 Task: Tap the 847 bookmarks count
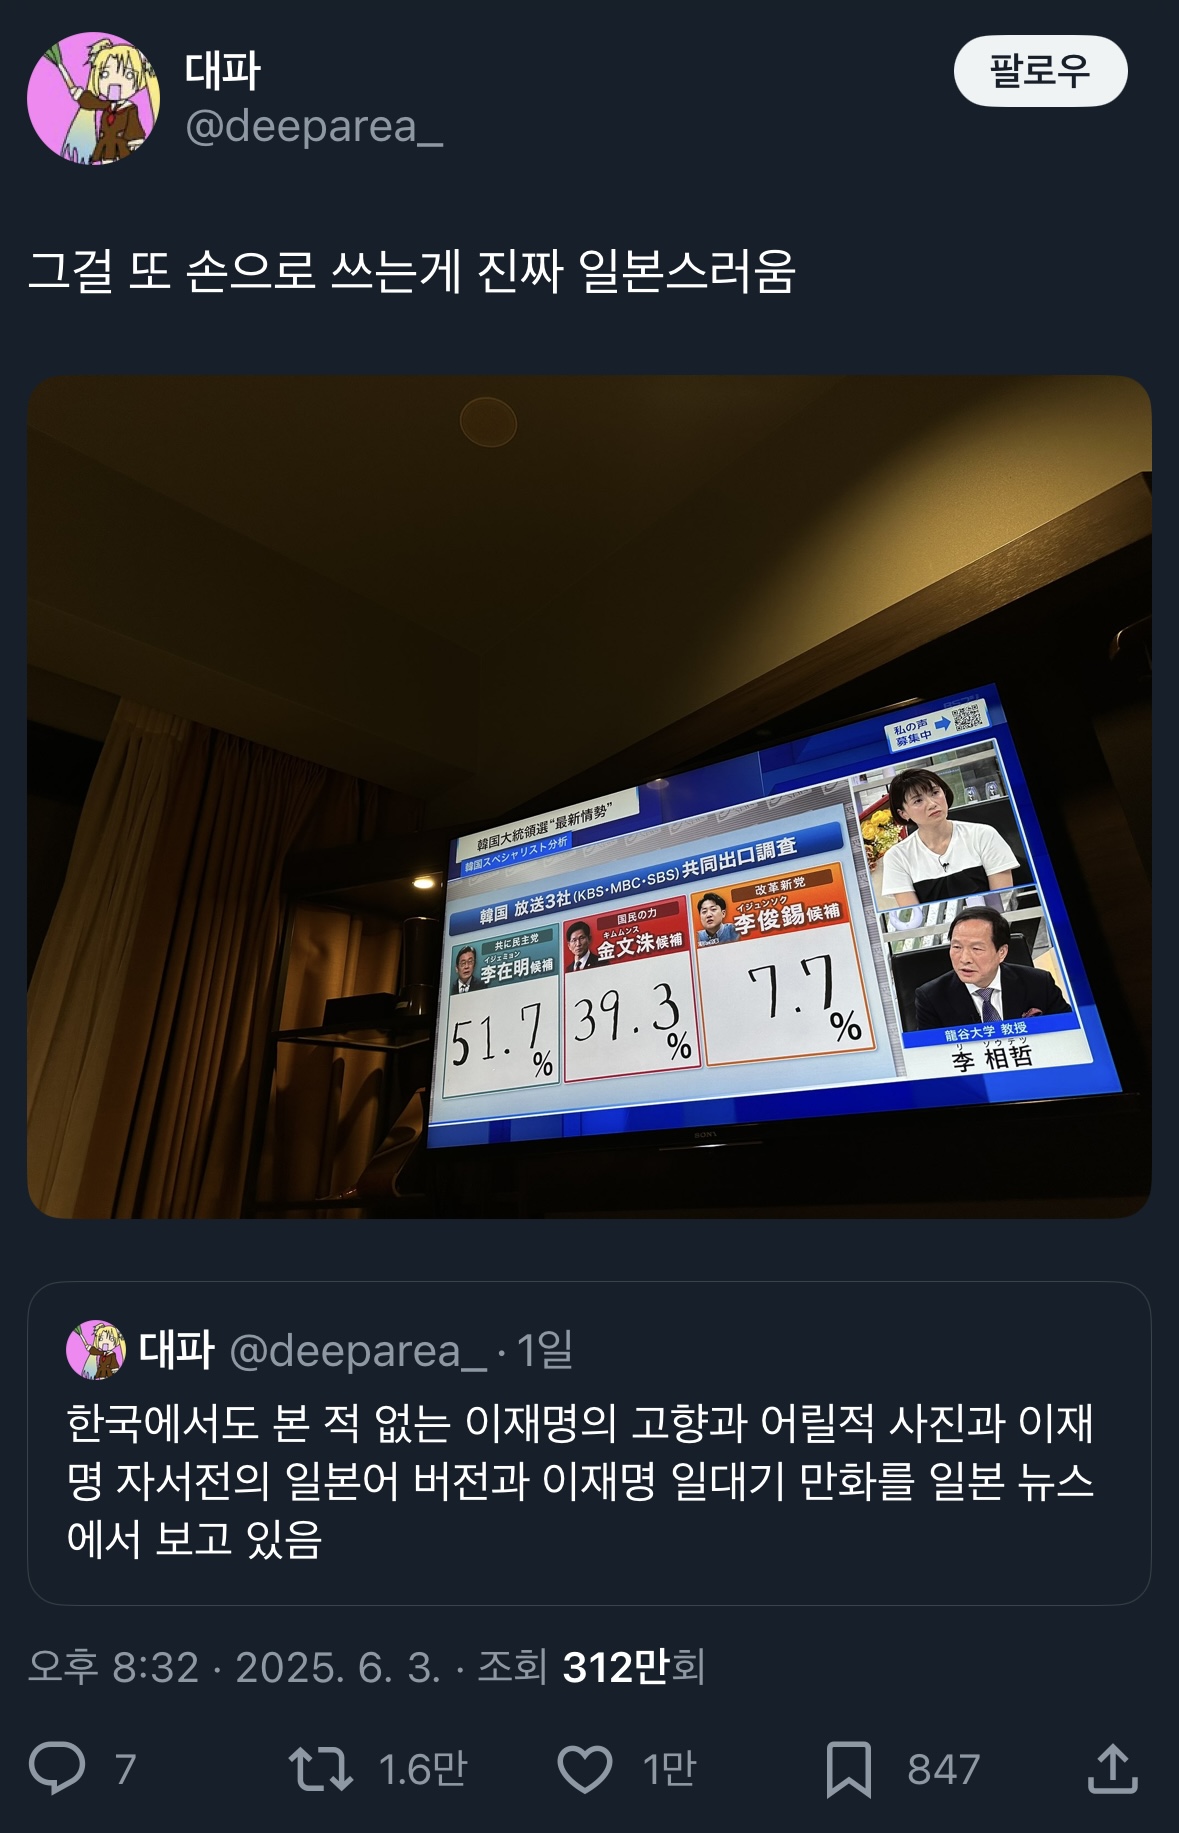pyautogui.click(x=943, y=1769)
